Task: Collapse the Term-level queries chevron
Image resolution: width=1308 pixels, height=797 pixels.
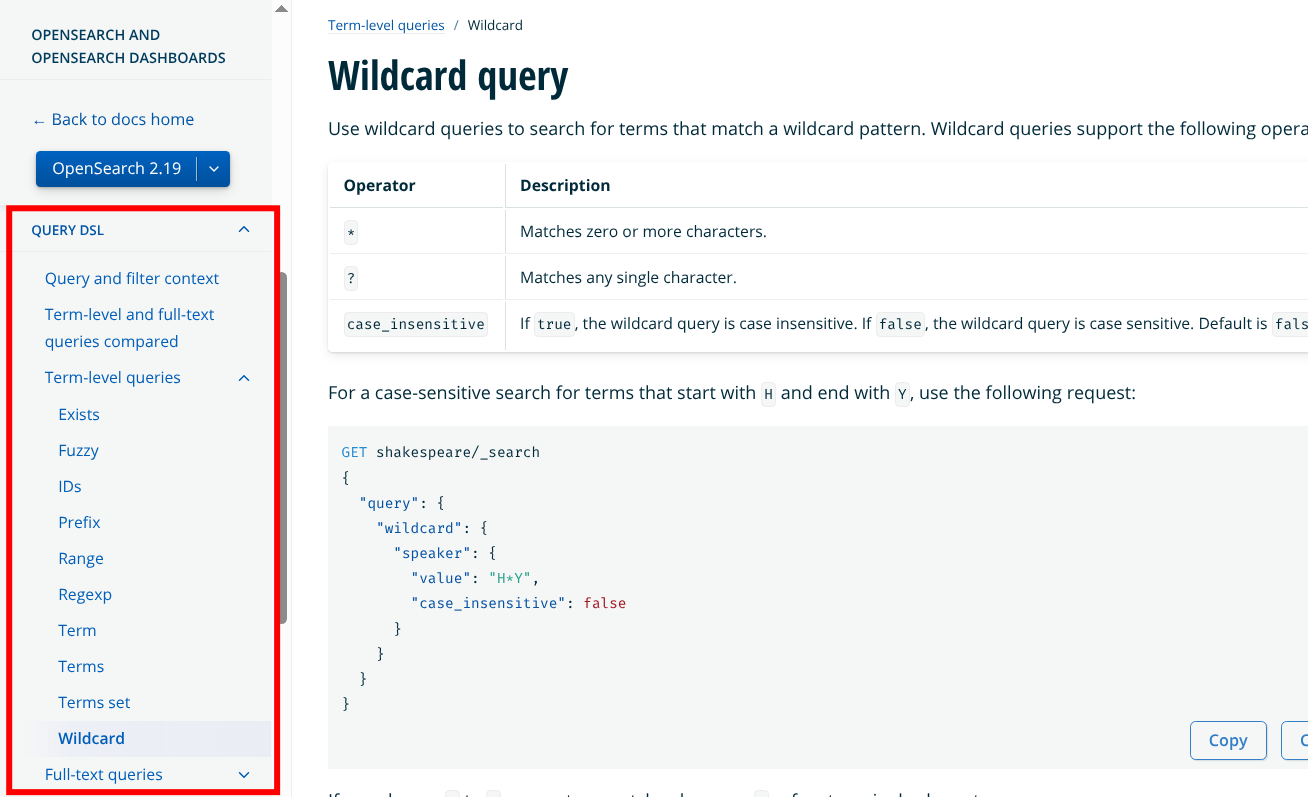Action: point(244,378)
